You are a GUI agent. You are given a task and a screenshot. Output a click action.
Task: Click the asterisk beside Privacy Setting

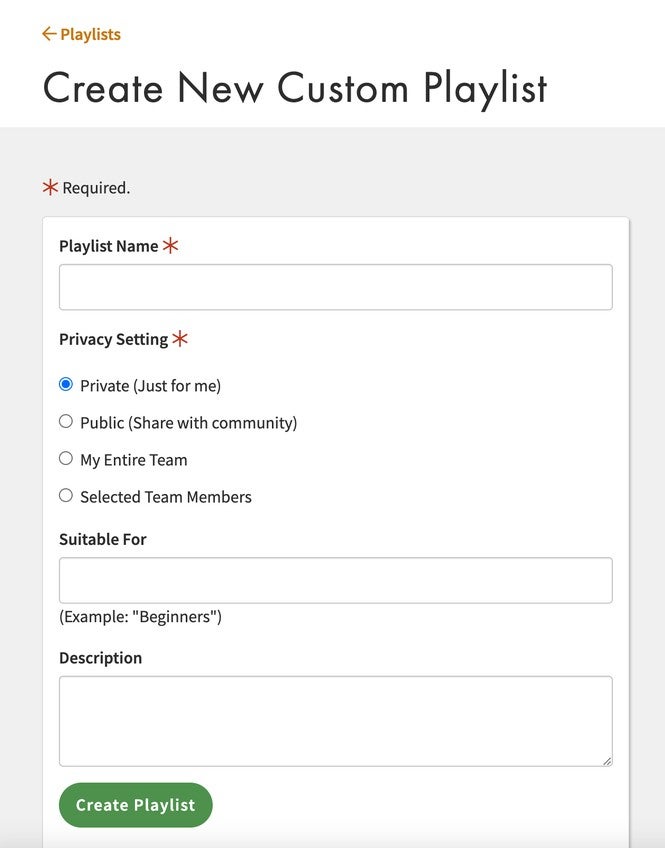[x=180, y=339]
